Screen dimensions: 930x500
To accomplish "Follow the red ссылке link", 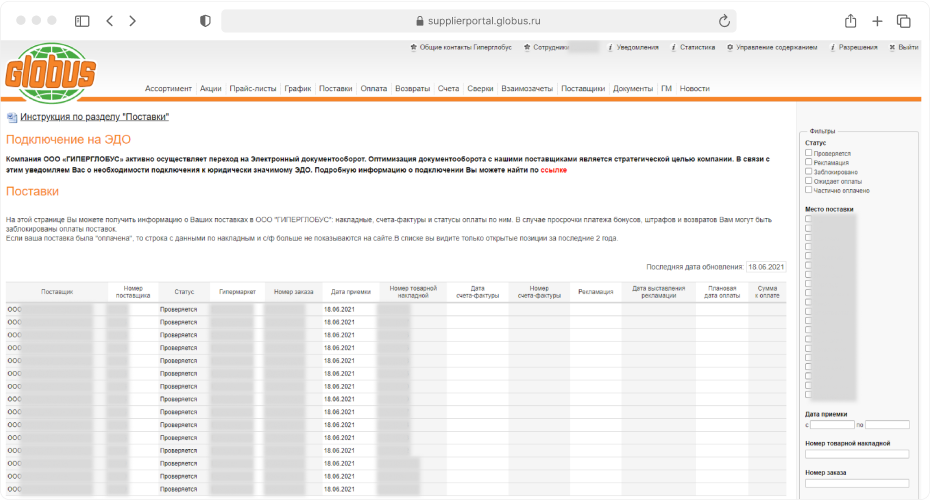I will 554,170.
